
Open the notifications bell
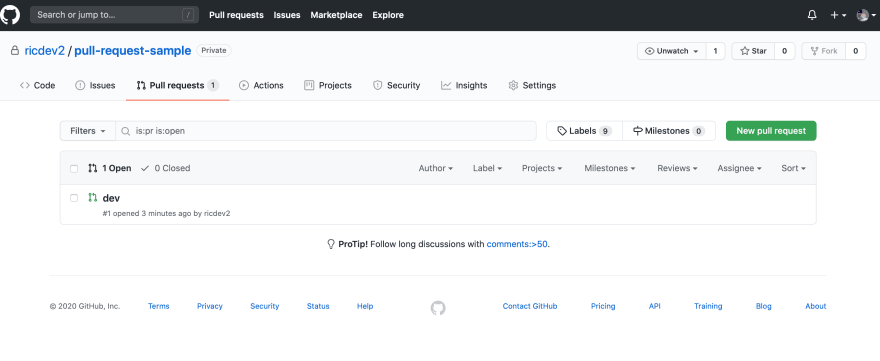click(x=812, y=15)
